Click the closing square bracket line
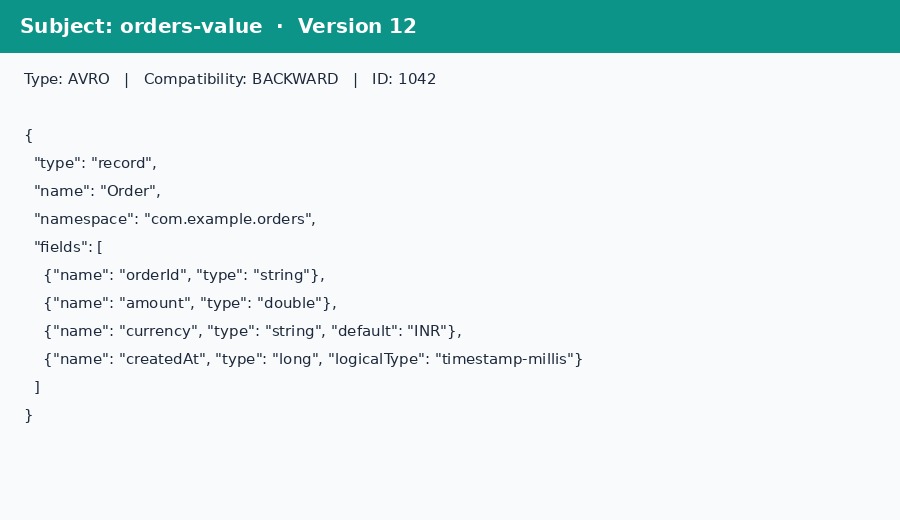The image size is (900, 520). tap(37, 387)
